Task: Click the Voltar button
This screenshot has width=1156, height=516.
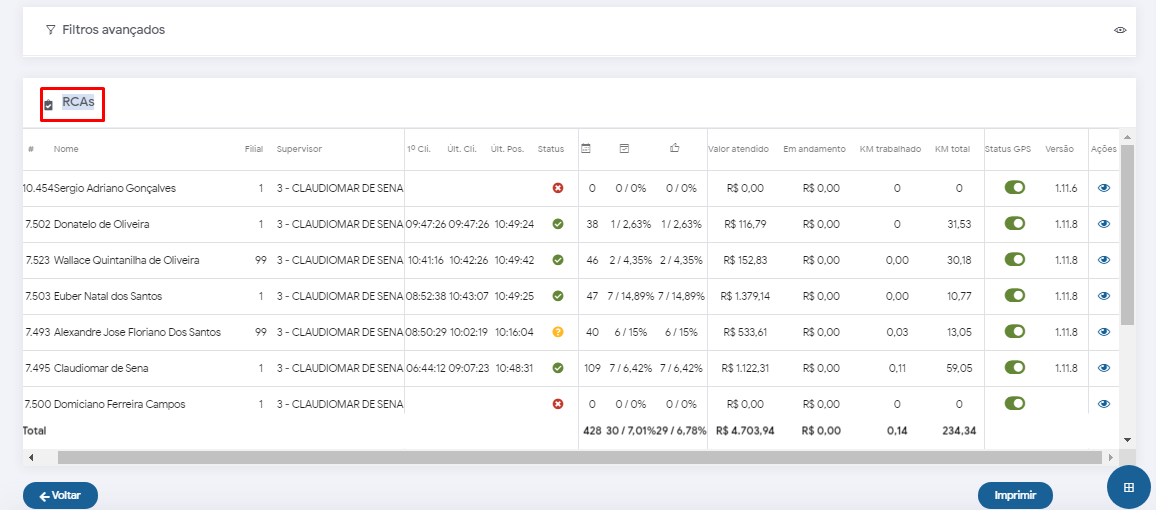Action: [60, 495]
